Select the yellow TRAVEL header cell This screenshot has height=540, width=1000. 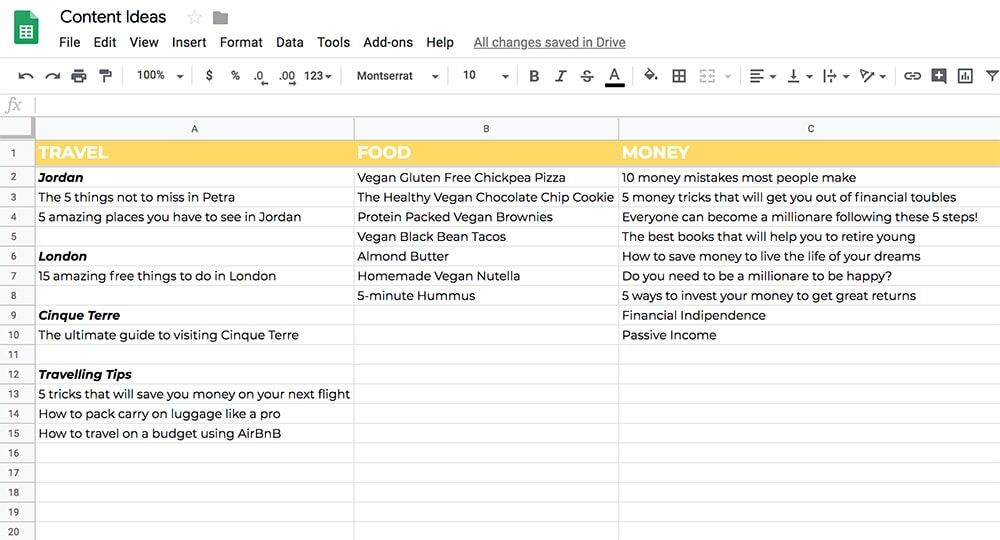coord(194,153)
